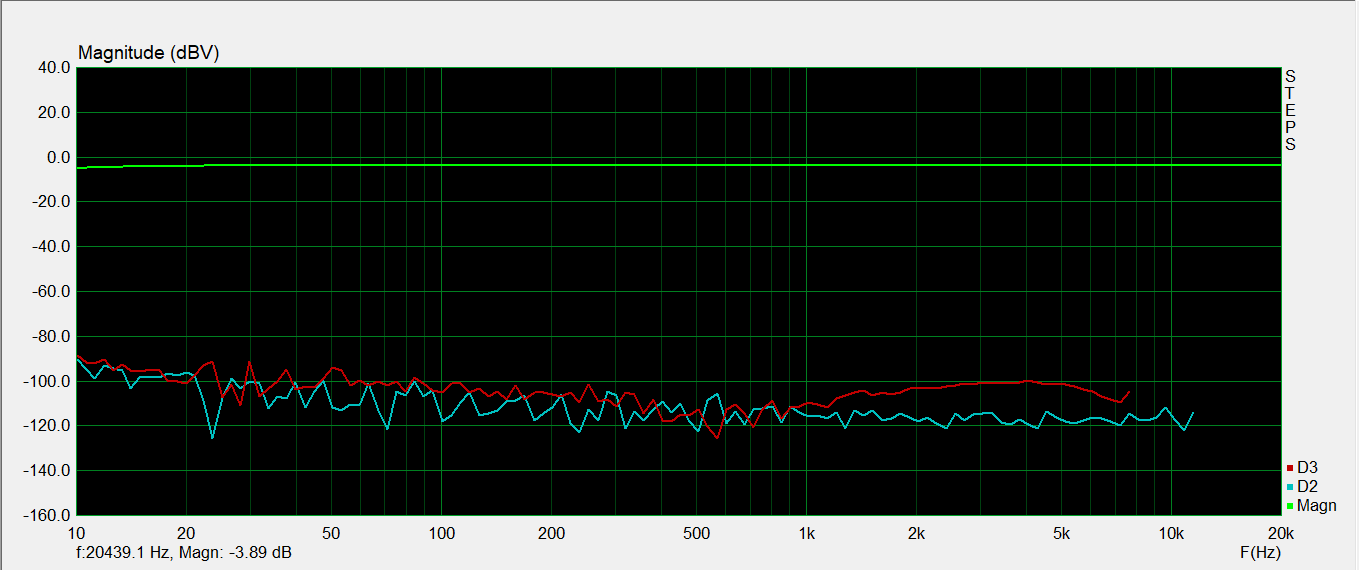
Task: Click the -100.0 y-axis value
Action: pos(47,382)
